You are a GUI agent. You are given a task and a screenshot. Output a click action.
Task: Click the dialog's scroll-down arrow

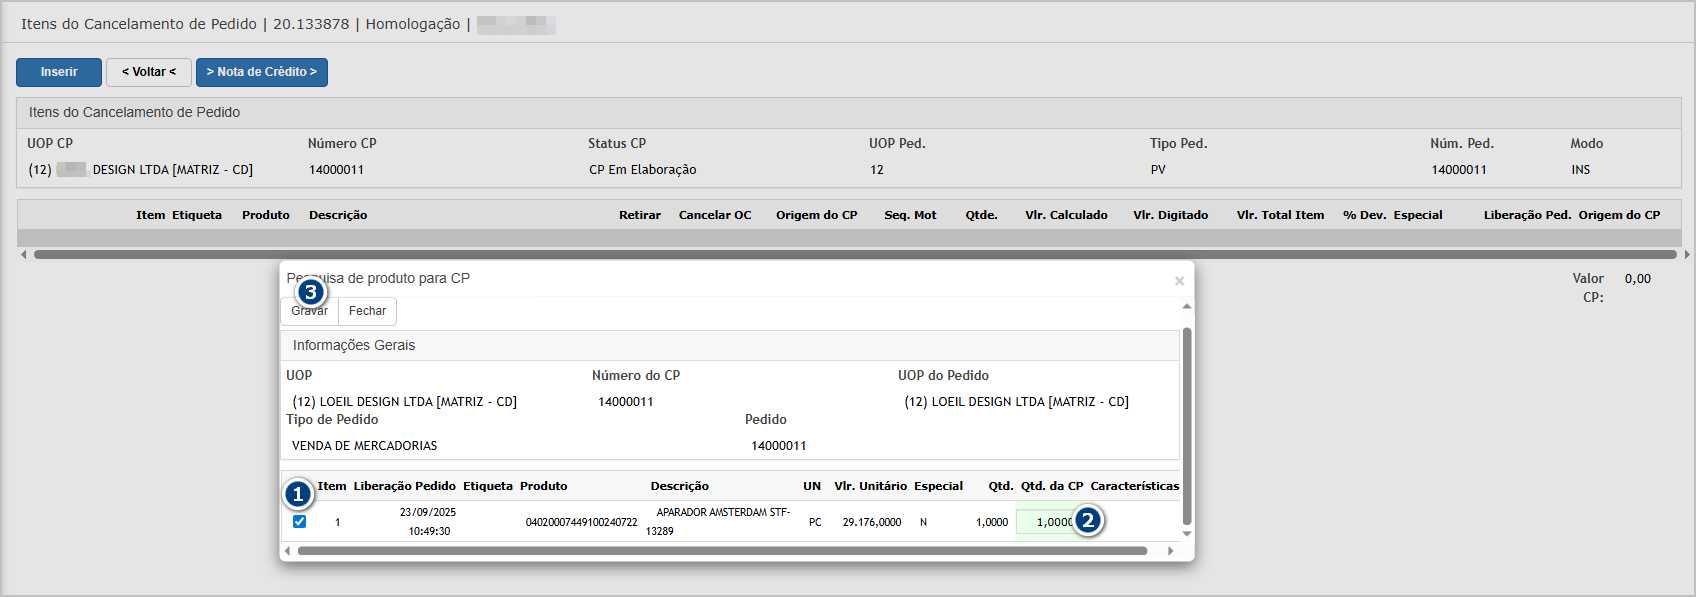click(1187, 534)
